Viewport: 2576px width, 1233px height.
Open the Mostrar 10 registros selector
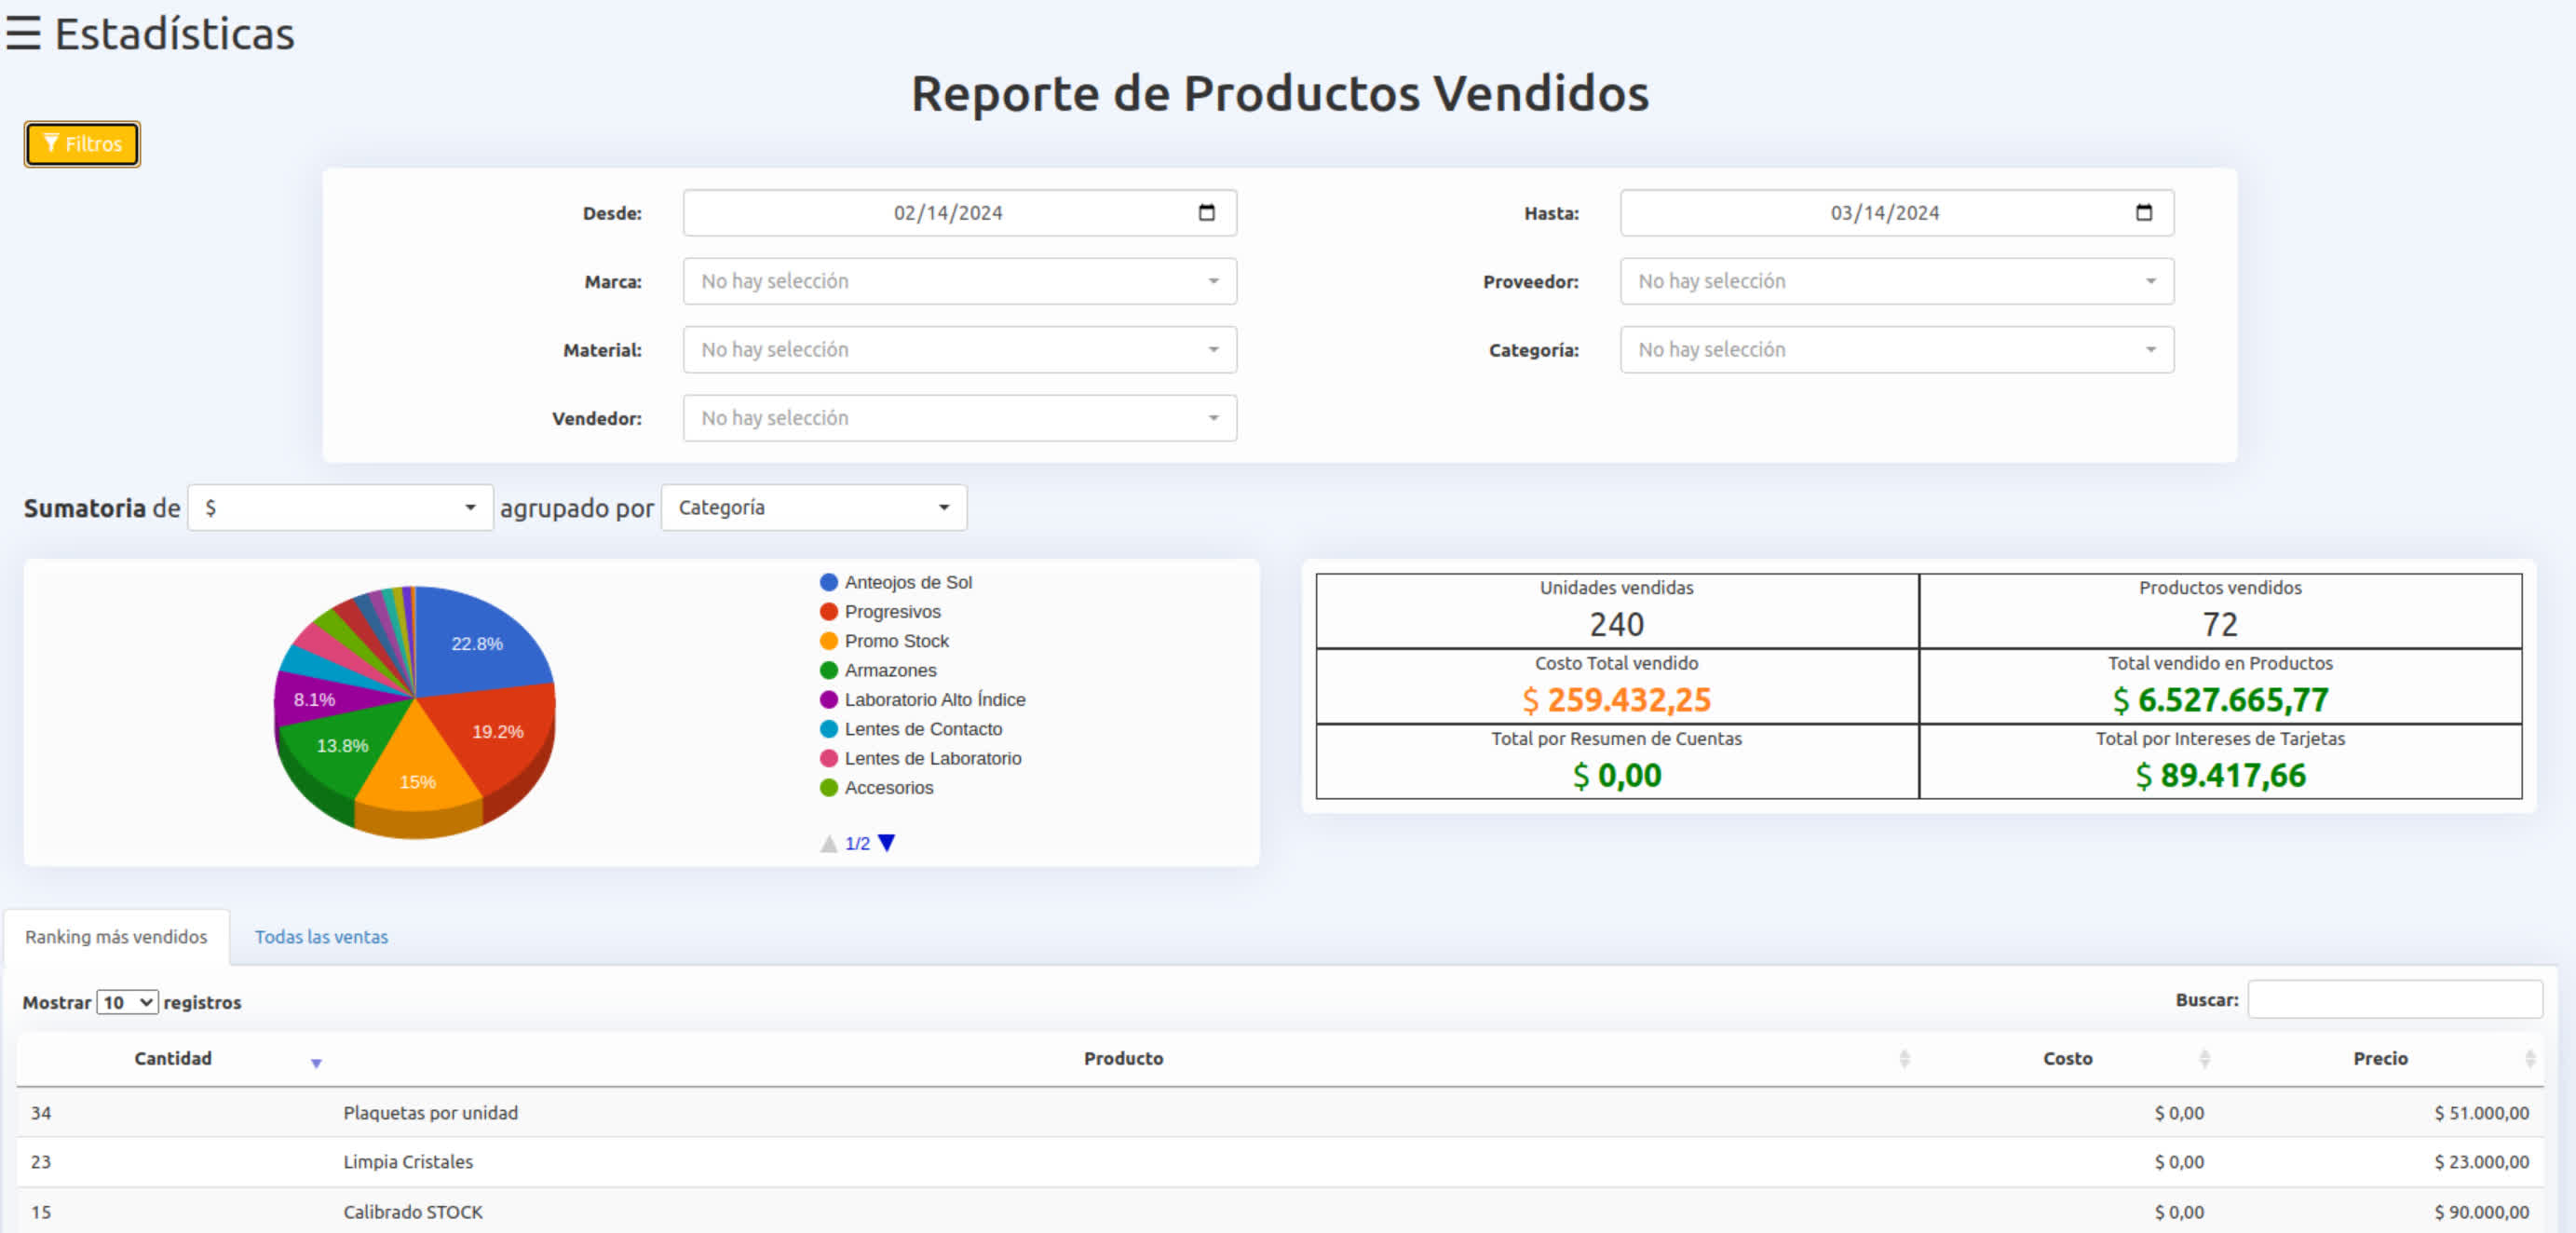[127, 1002]
